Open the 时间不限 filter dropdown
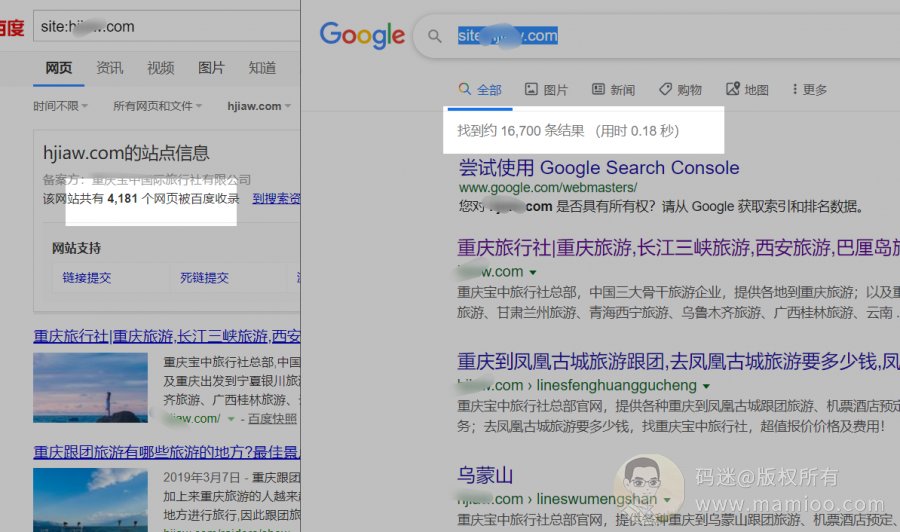 60,106
